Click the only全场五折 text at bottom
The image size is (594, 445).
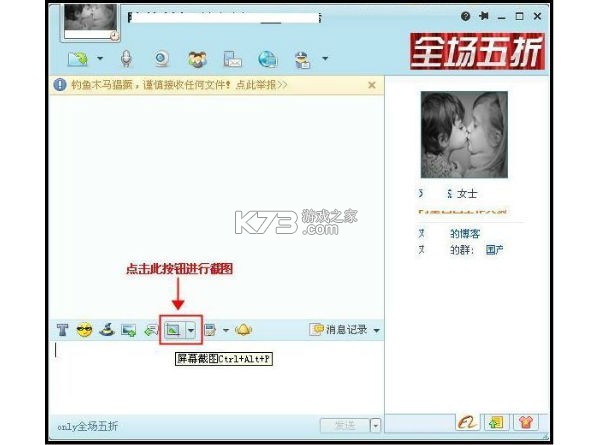tap(88, 426)
